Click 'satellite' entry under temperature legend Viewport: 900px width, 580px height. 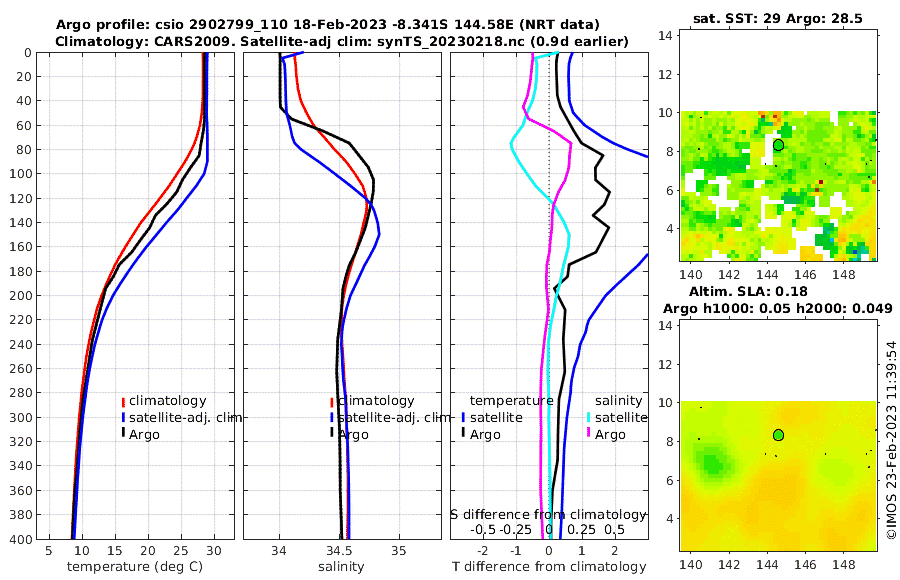coord(496,417)
